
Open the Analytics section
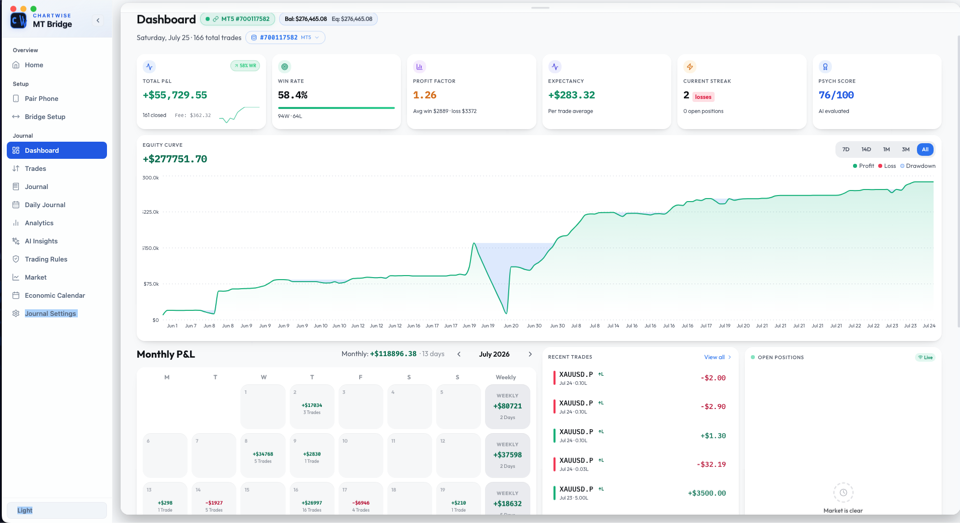pos(57,223)
